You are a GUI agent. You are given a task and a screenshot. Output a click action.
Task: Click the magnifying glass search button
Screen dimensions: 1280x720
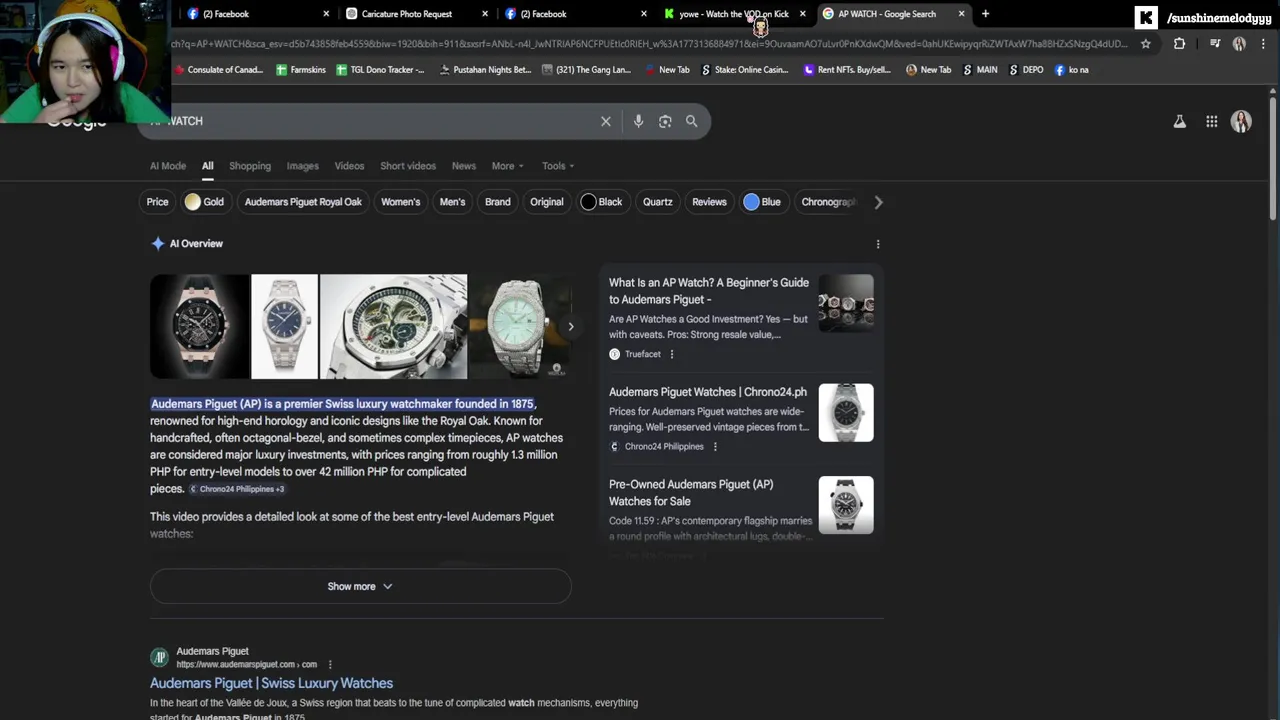(691, 121)
